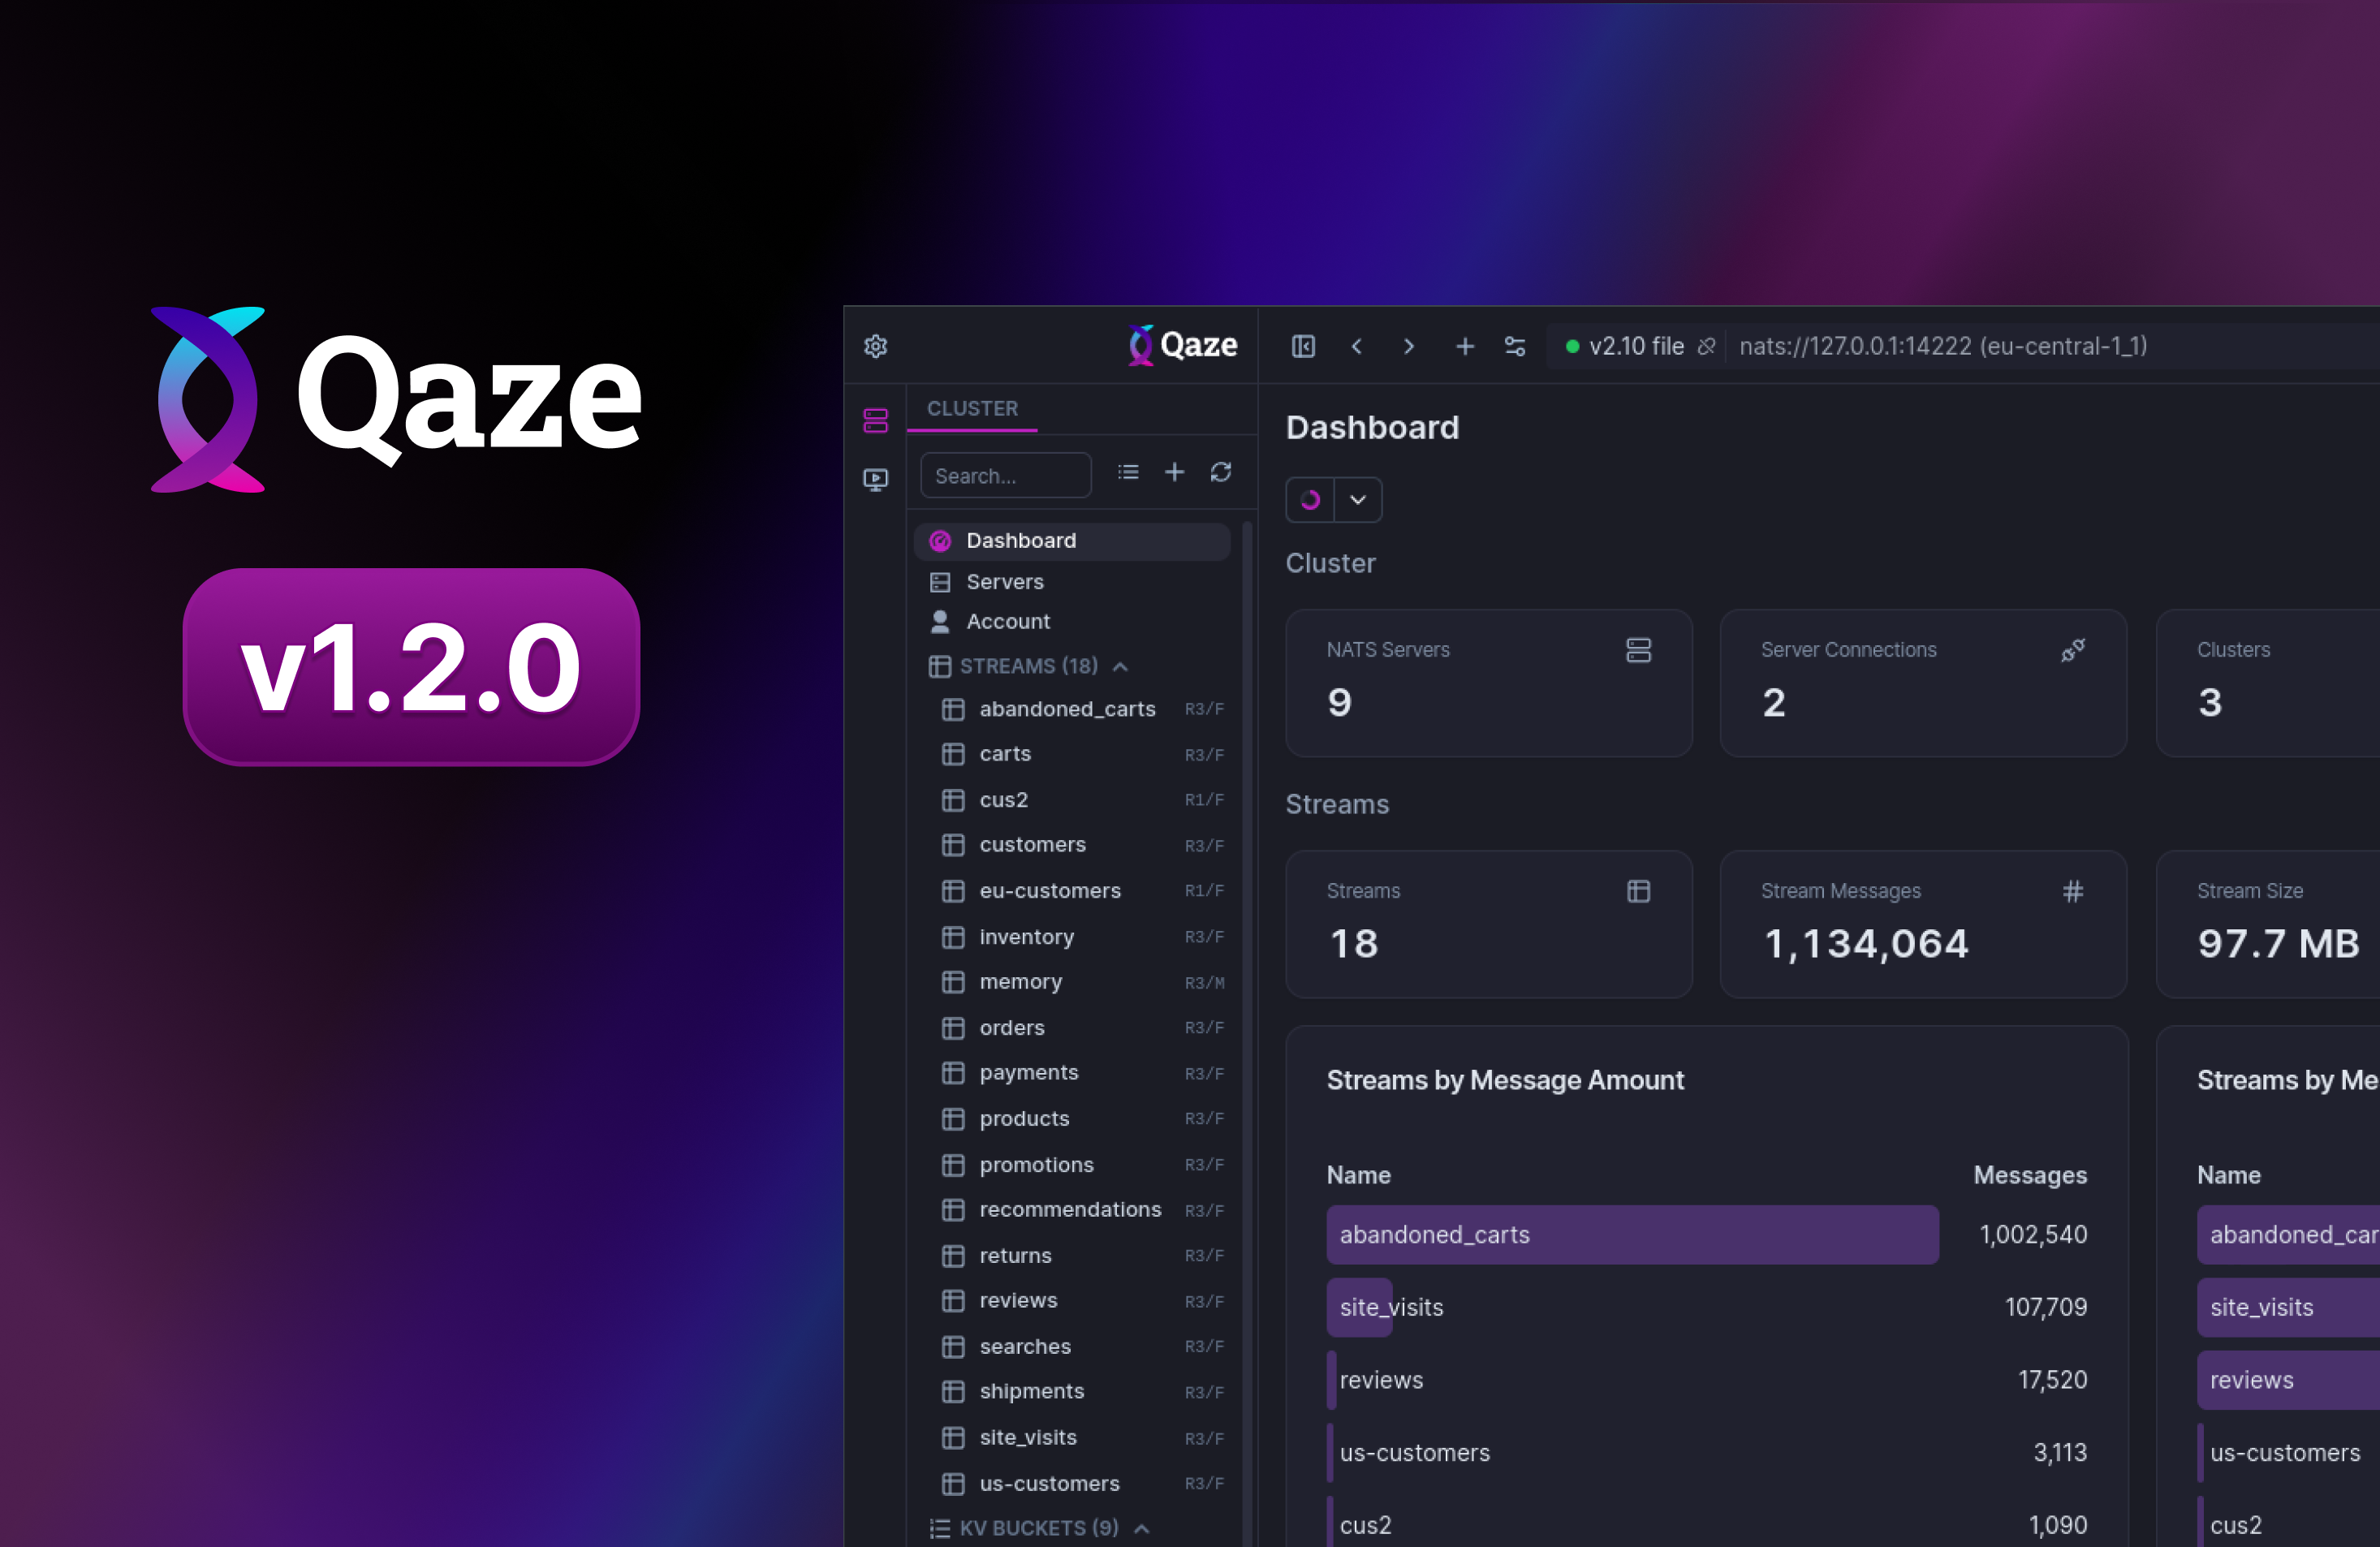
Task: Click the plus icon to add a new stream
Action: [1174, 472]
